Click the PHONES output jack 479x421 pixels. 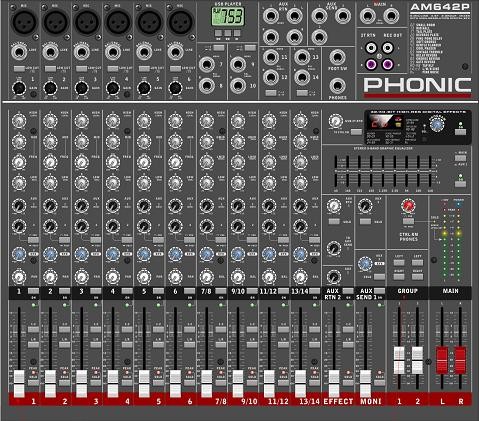(x=337, y=86)
